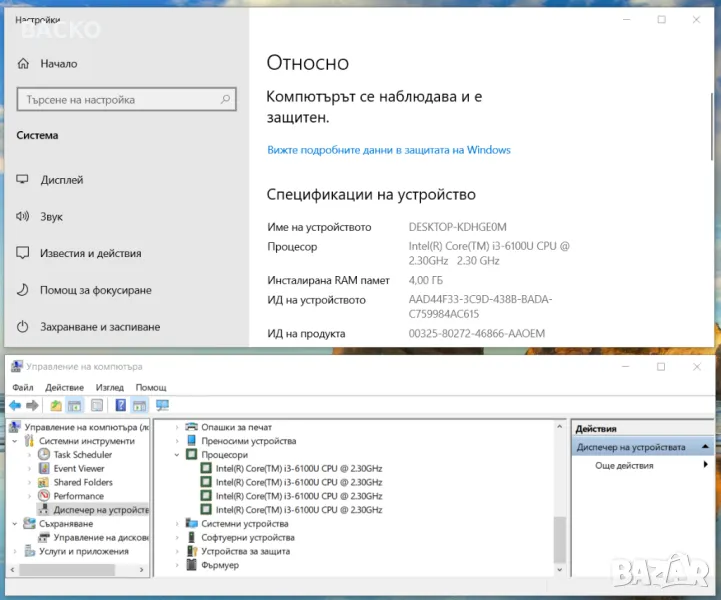This screenshot has height=600, width=721.
Task: Open Известия и действия settings page
Action: click(90, 254)
